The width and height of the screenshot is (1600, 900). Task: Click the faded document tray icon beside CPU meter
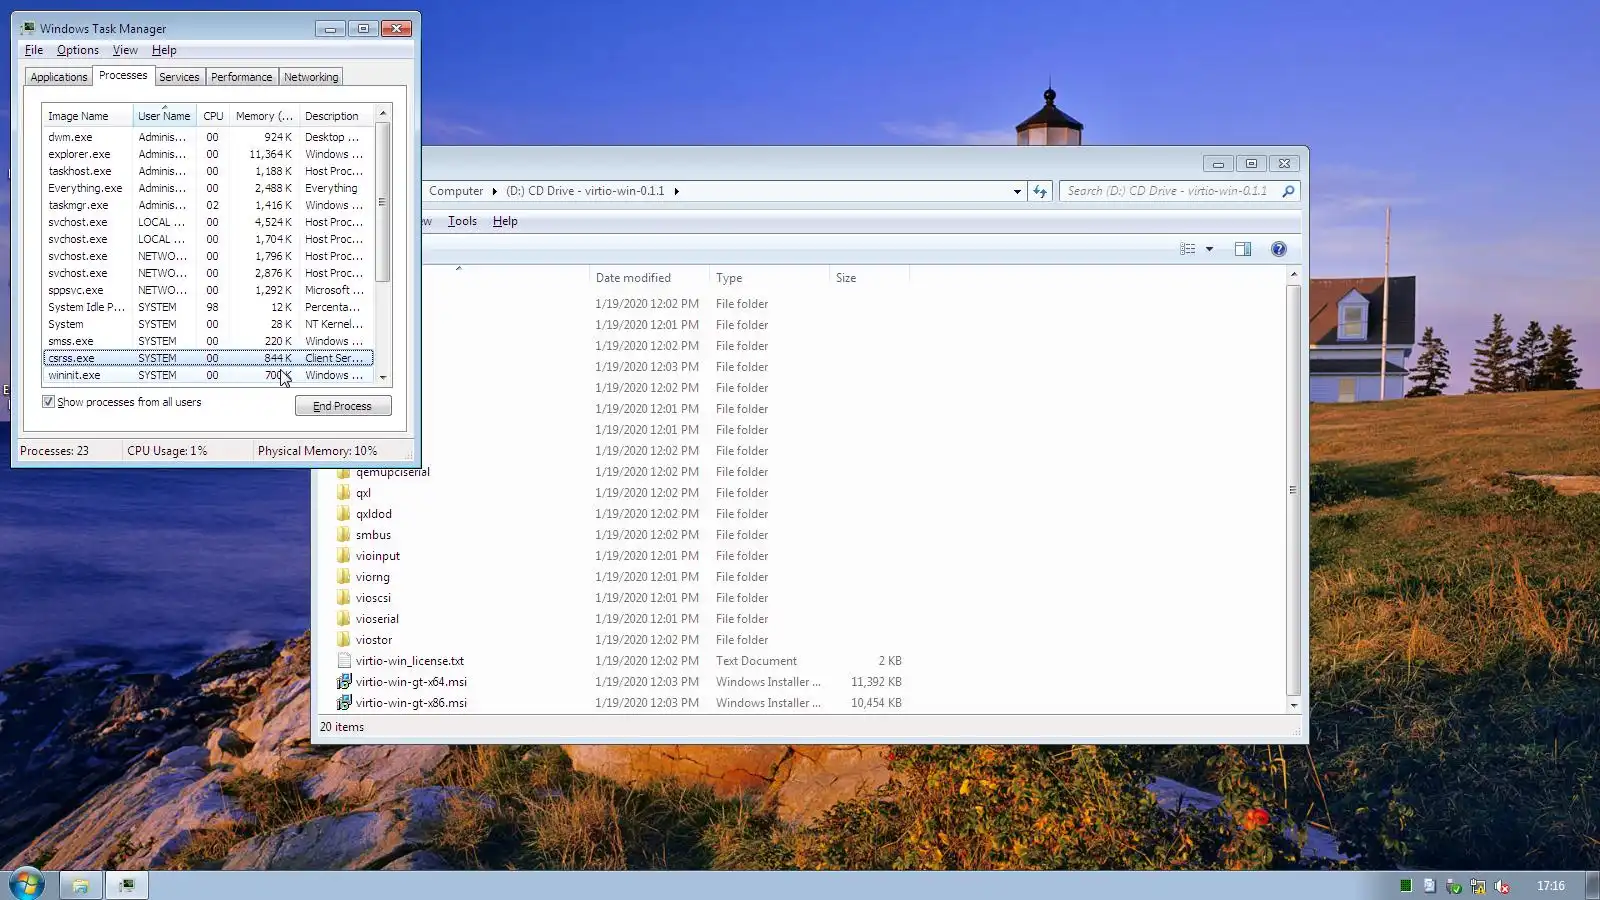[x=1430, y=885]
